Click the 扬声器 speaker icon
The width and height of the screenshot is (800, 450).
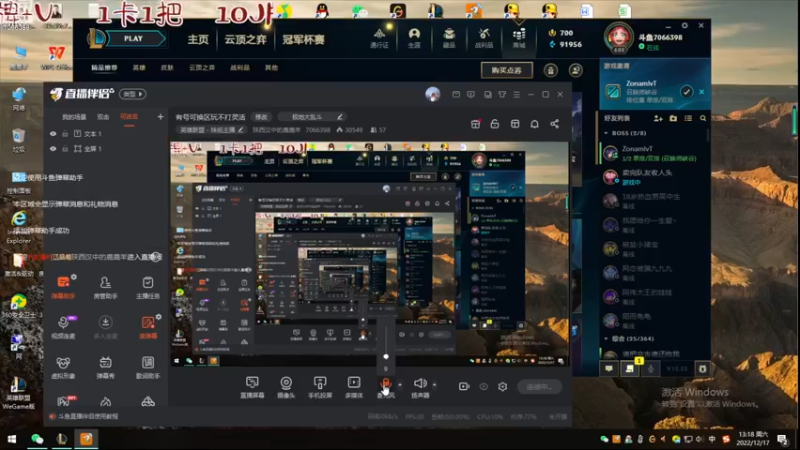420,383
